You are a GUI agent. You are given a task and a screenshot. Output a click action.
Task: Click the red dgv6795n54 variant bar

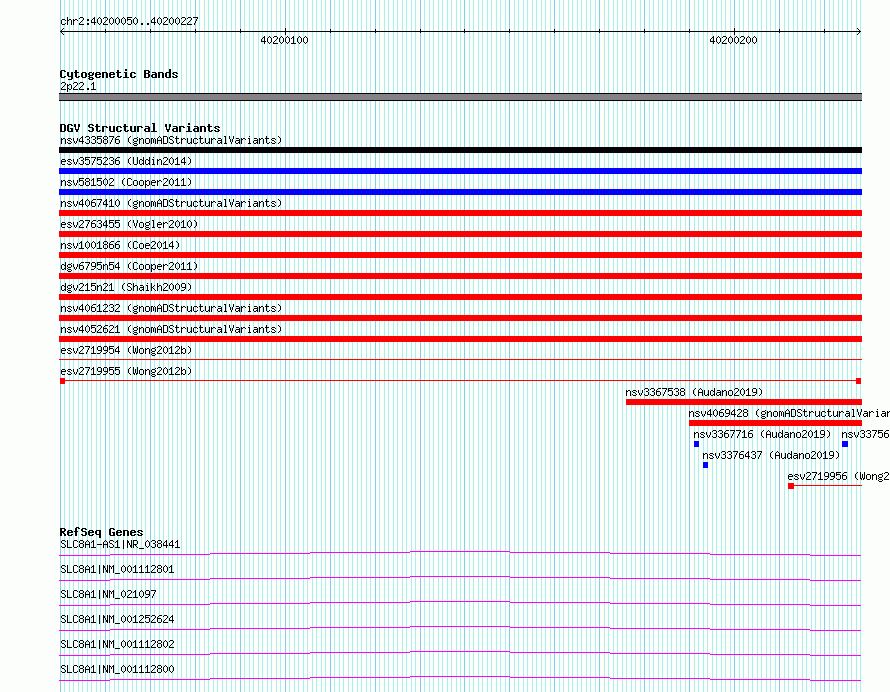460,276
